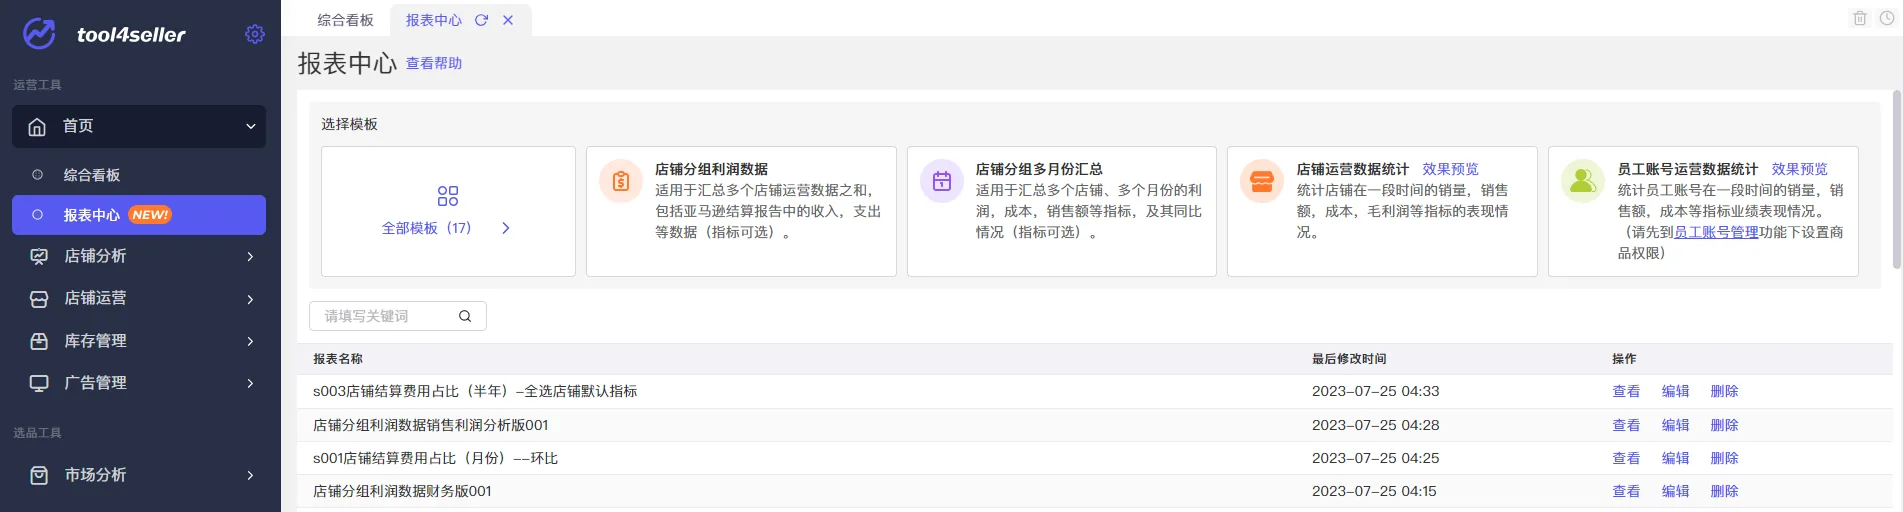Click timestamp 2023-07-25 04:28

(x=1376, y=425)
